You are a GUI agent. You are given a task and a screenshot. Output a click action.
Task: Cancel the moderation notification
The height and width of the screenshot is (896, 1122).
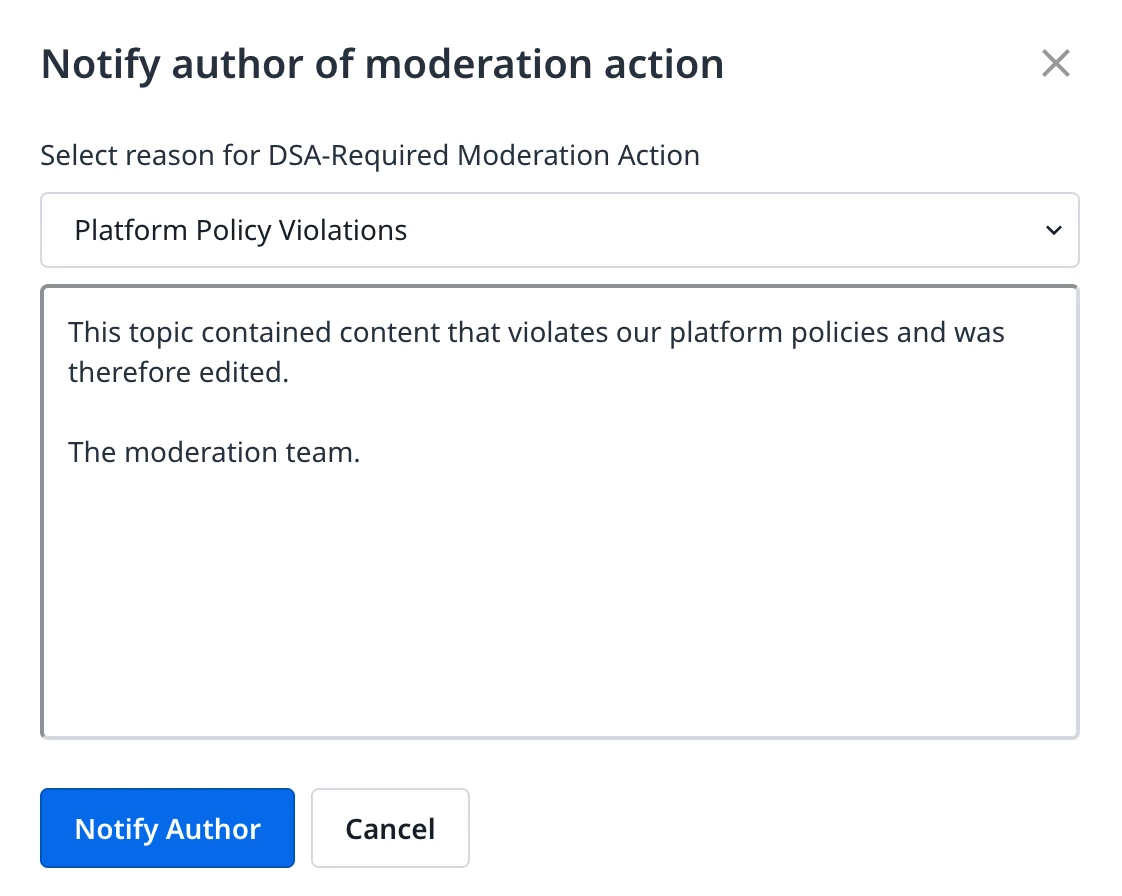pyautogui.click(x=390, y=829)
